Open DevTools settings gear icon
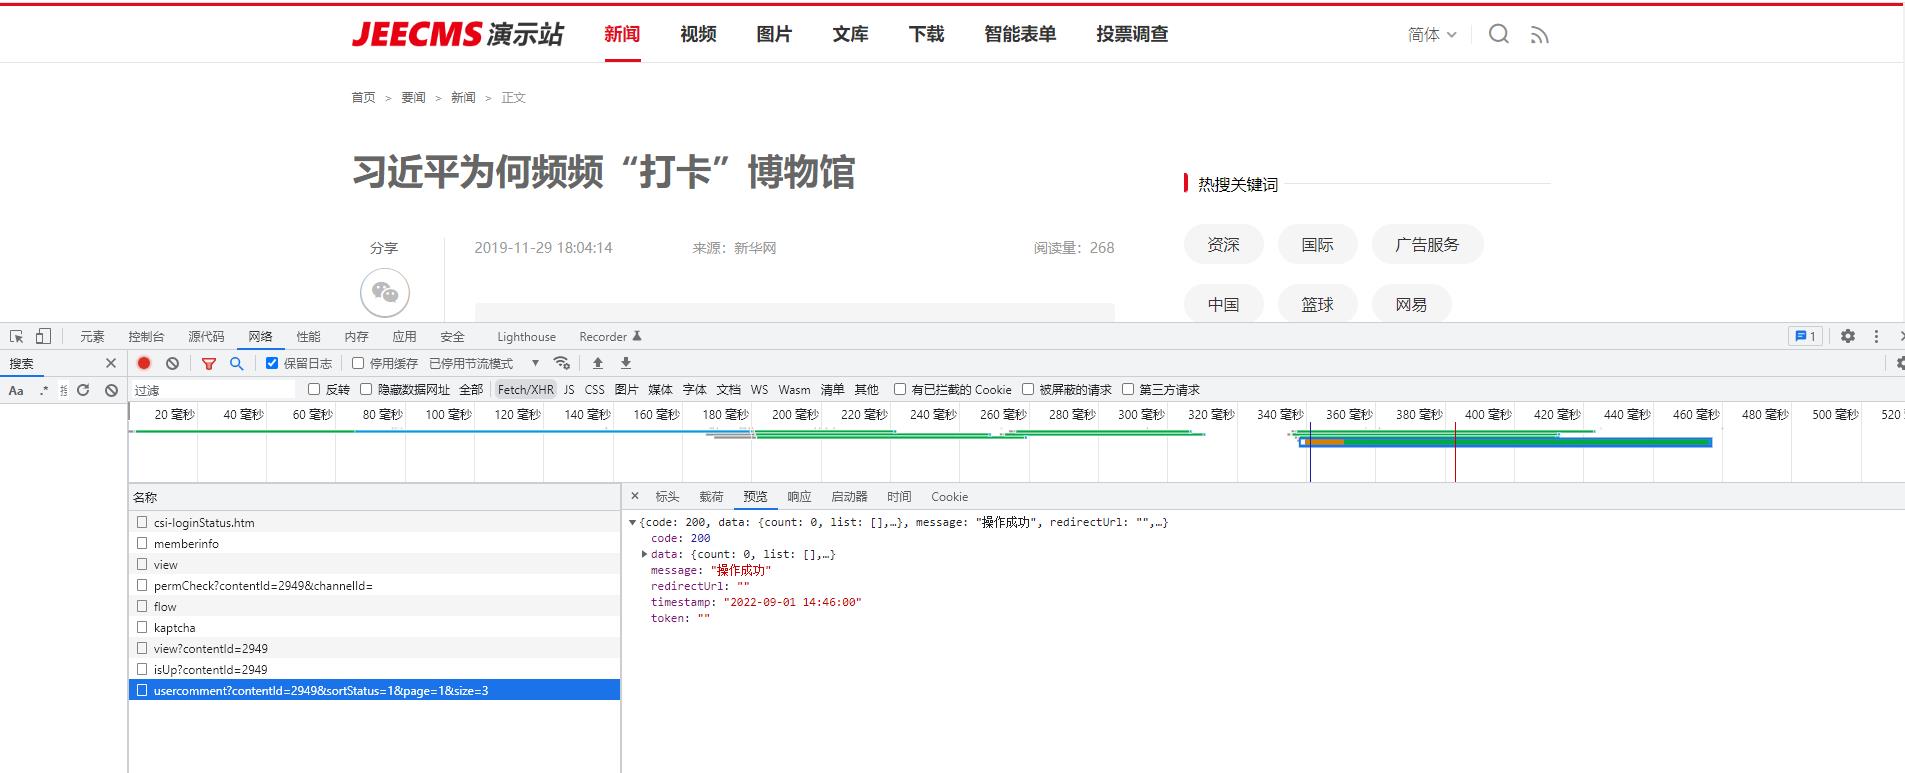1905x773 pixels. tap(1848, 336)
